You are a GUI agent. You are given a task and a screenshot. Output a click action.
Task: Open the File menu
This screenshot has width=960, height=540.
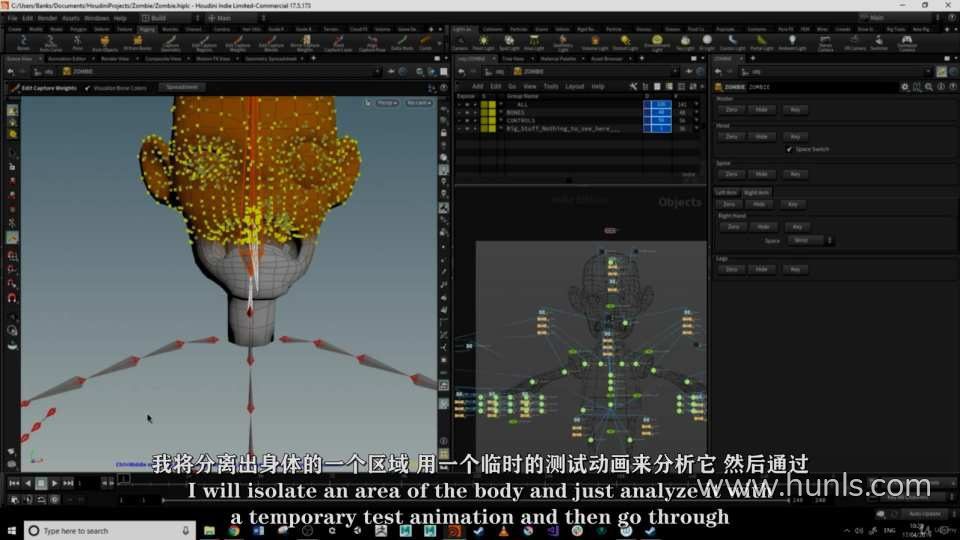[x=12, y=18]
